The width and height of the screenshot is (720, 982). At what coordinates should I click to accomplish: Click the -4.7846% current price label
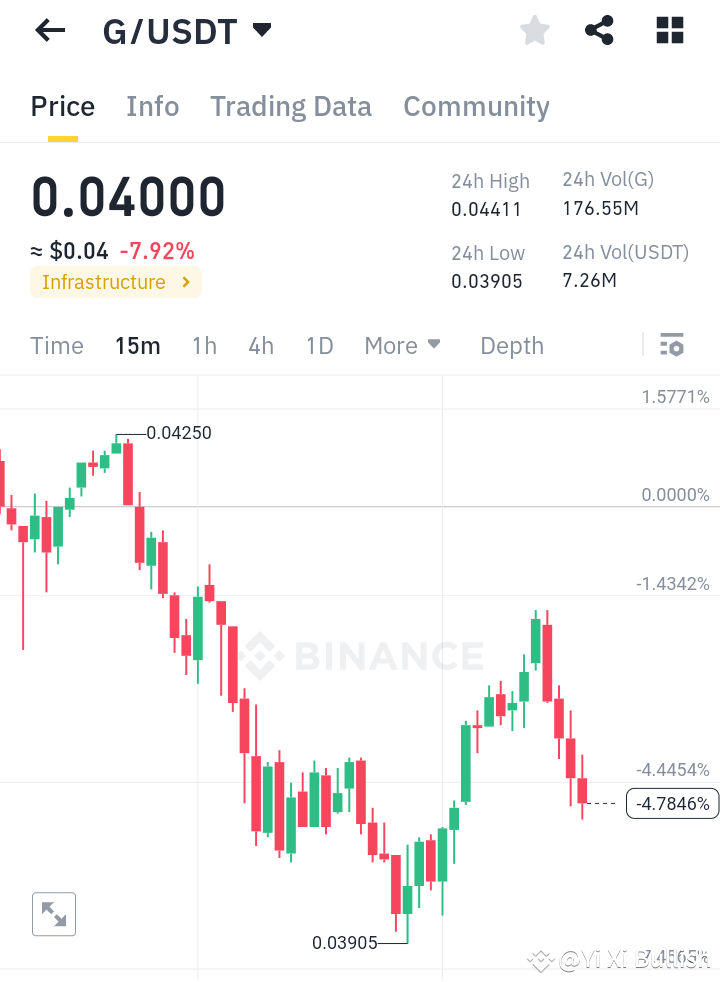coord(672,804)
